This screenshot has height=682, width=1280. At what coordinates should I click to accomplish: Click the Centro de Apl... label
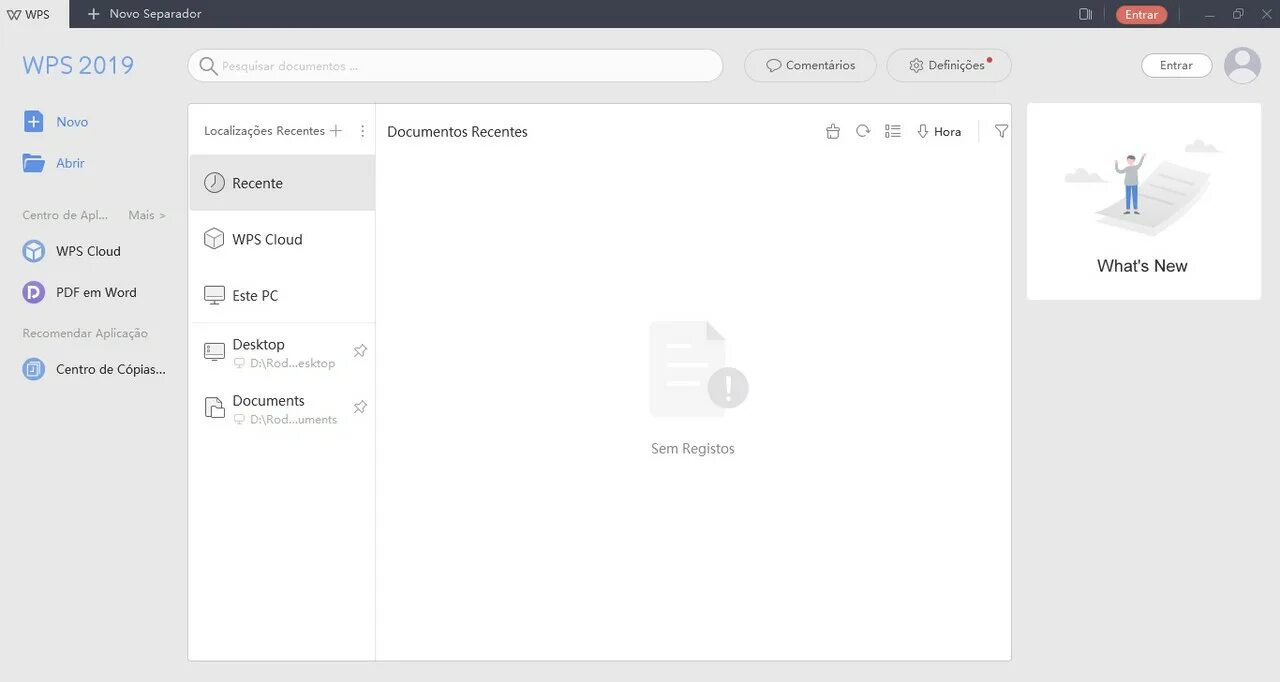[65, 215]
